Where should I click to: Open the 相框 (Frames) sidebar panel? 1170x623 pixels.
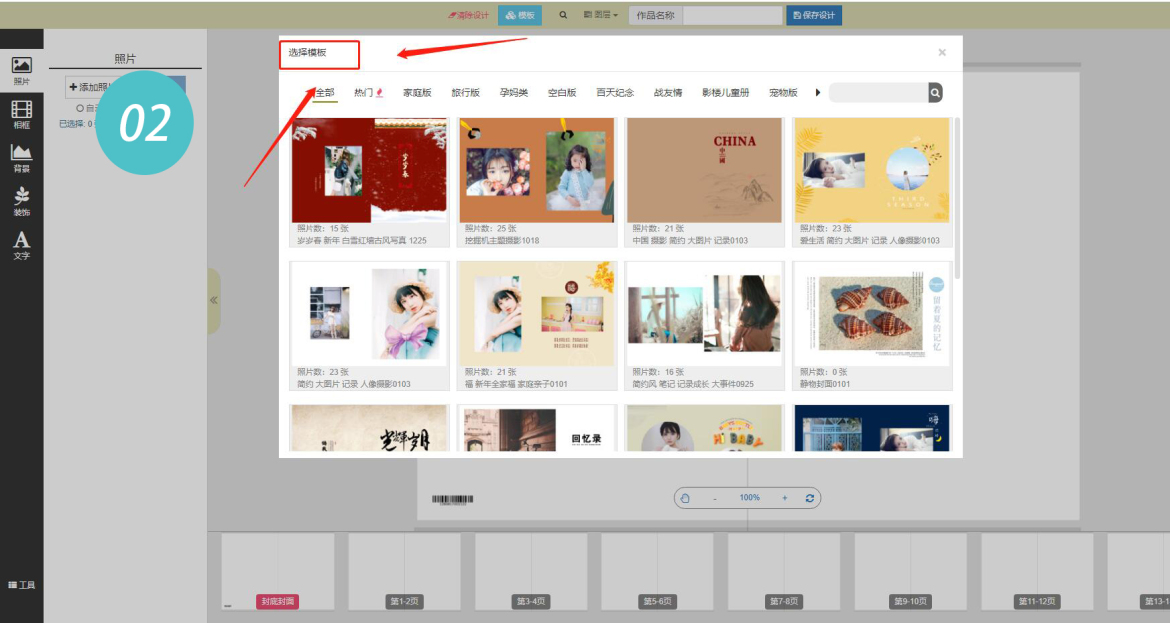pyautogui.click(x=21, y=114)
